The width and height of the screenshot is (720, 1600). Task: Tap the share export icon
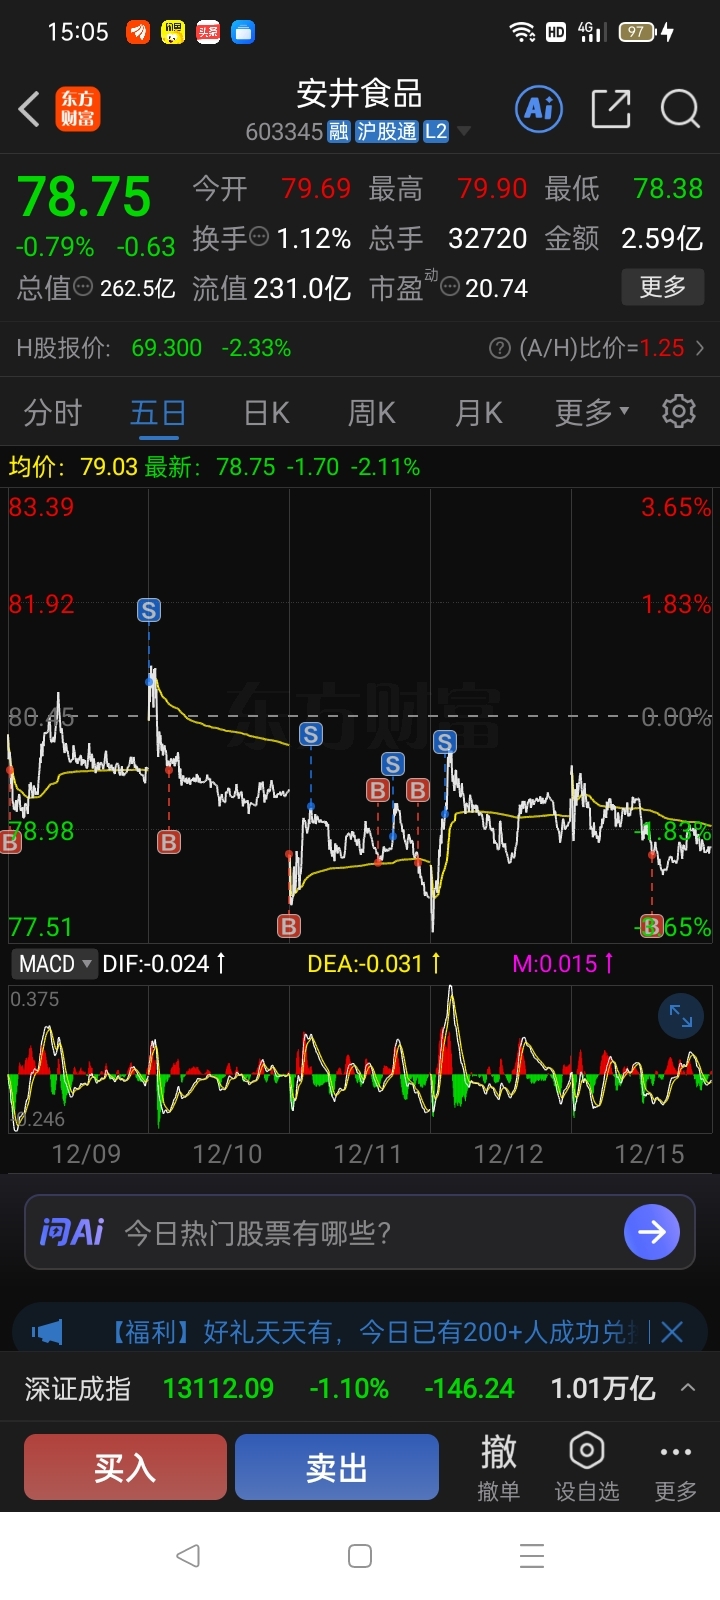pos(611,108)
